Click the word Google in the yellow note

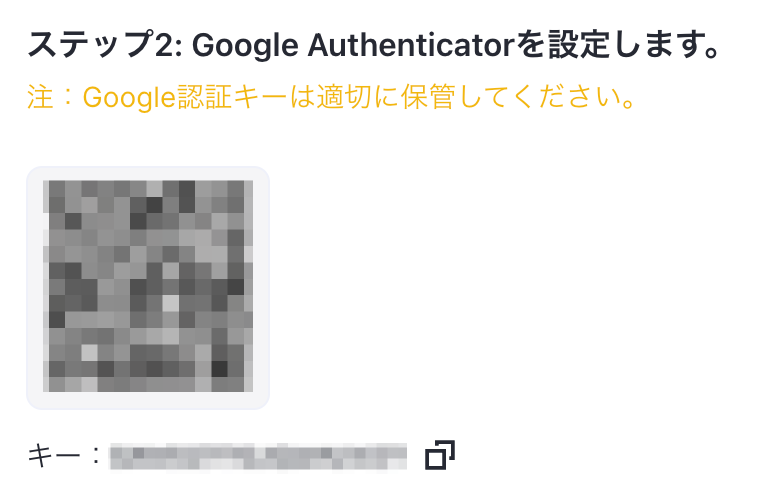129,97
